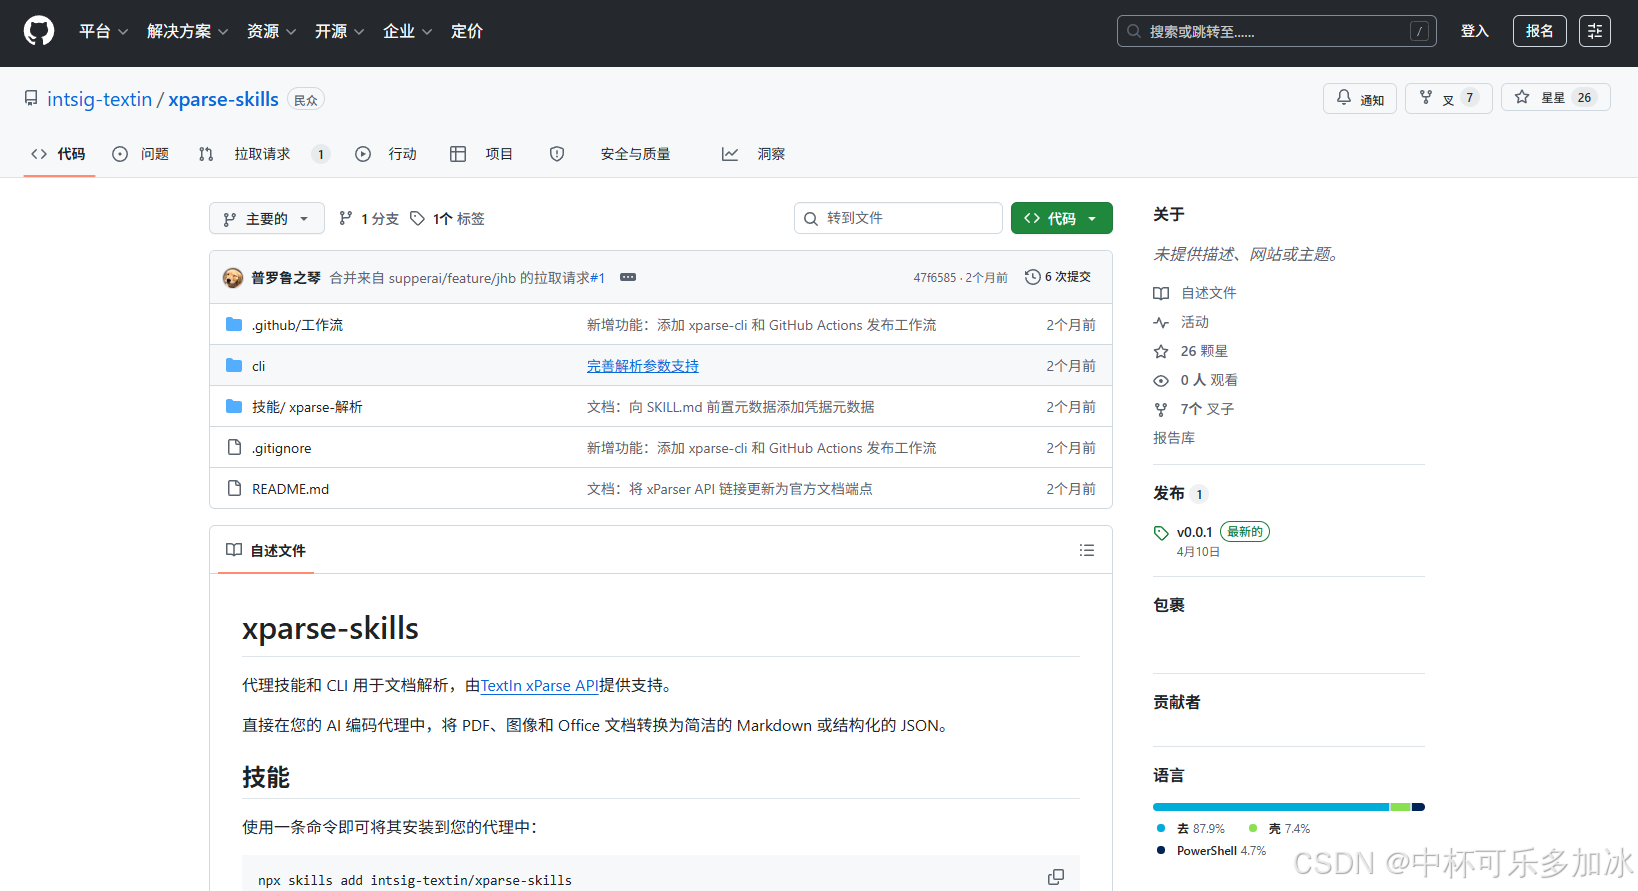
Task: Open the 壳 7.4% language link
Action: point(1280,828)
